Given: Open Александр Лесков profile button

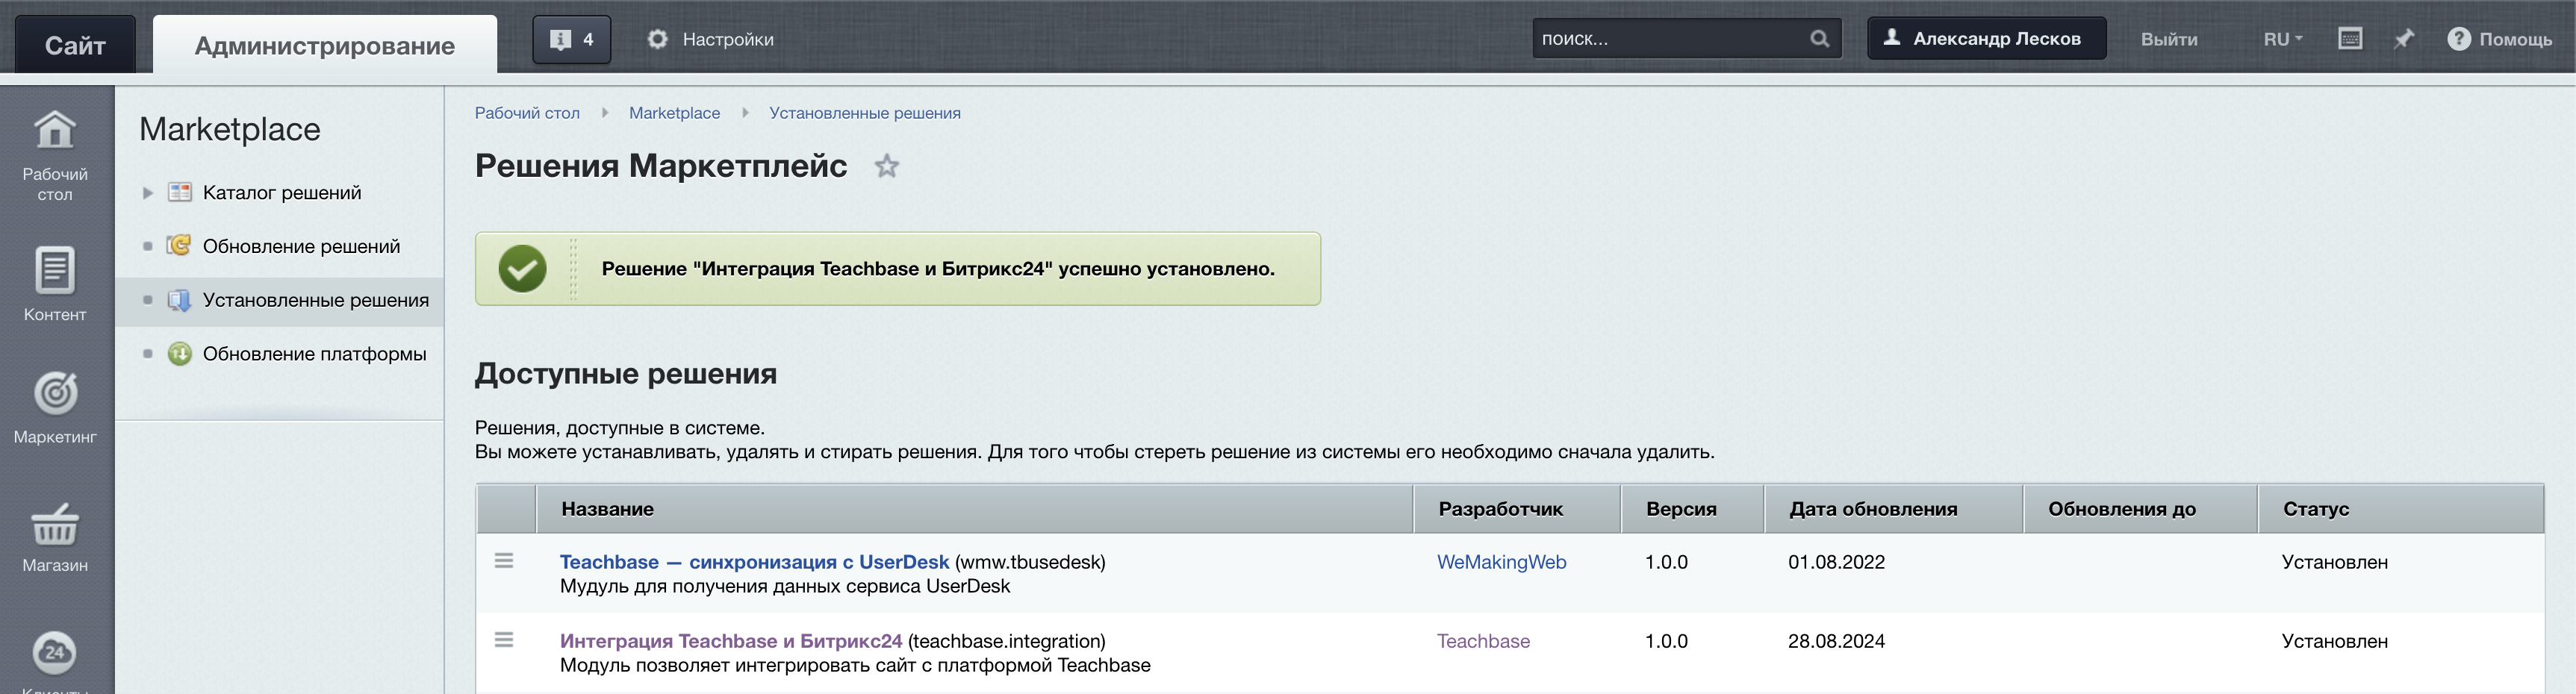Looking at the screenshot, I should 1987,38.
